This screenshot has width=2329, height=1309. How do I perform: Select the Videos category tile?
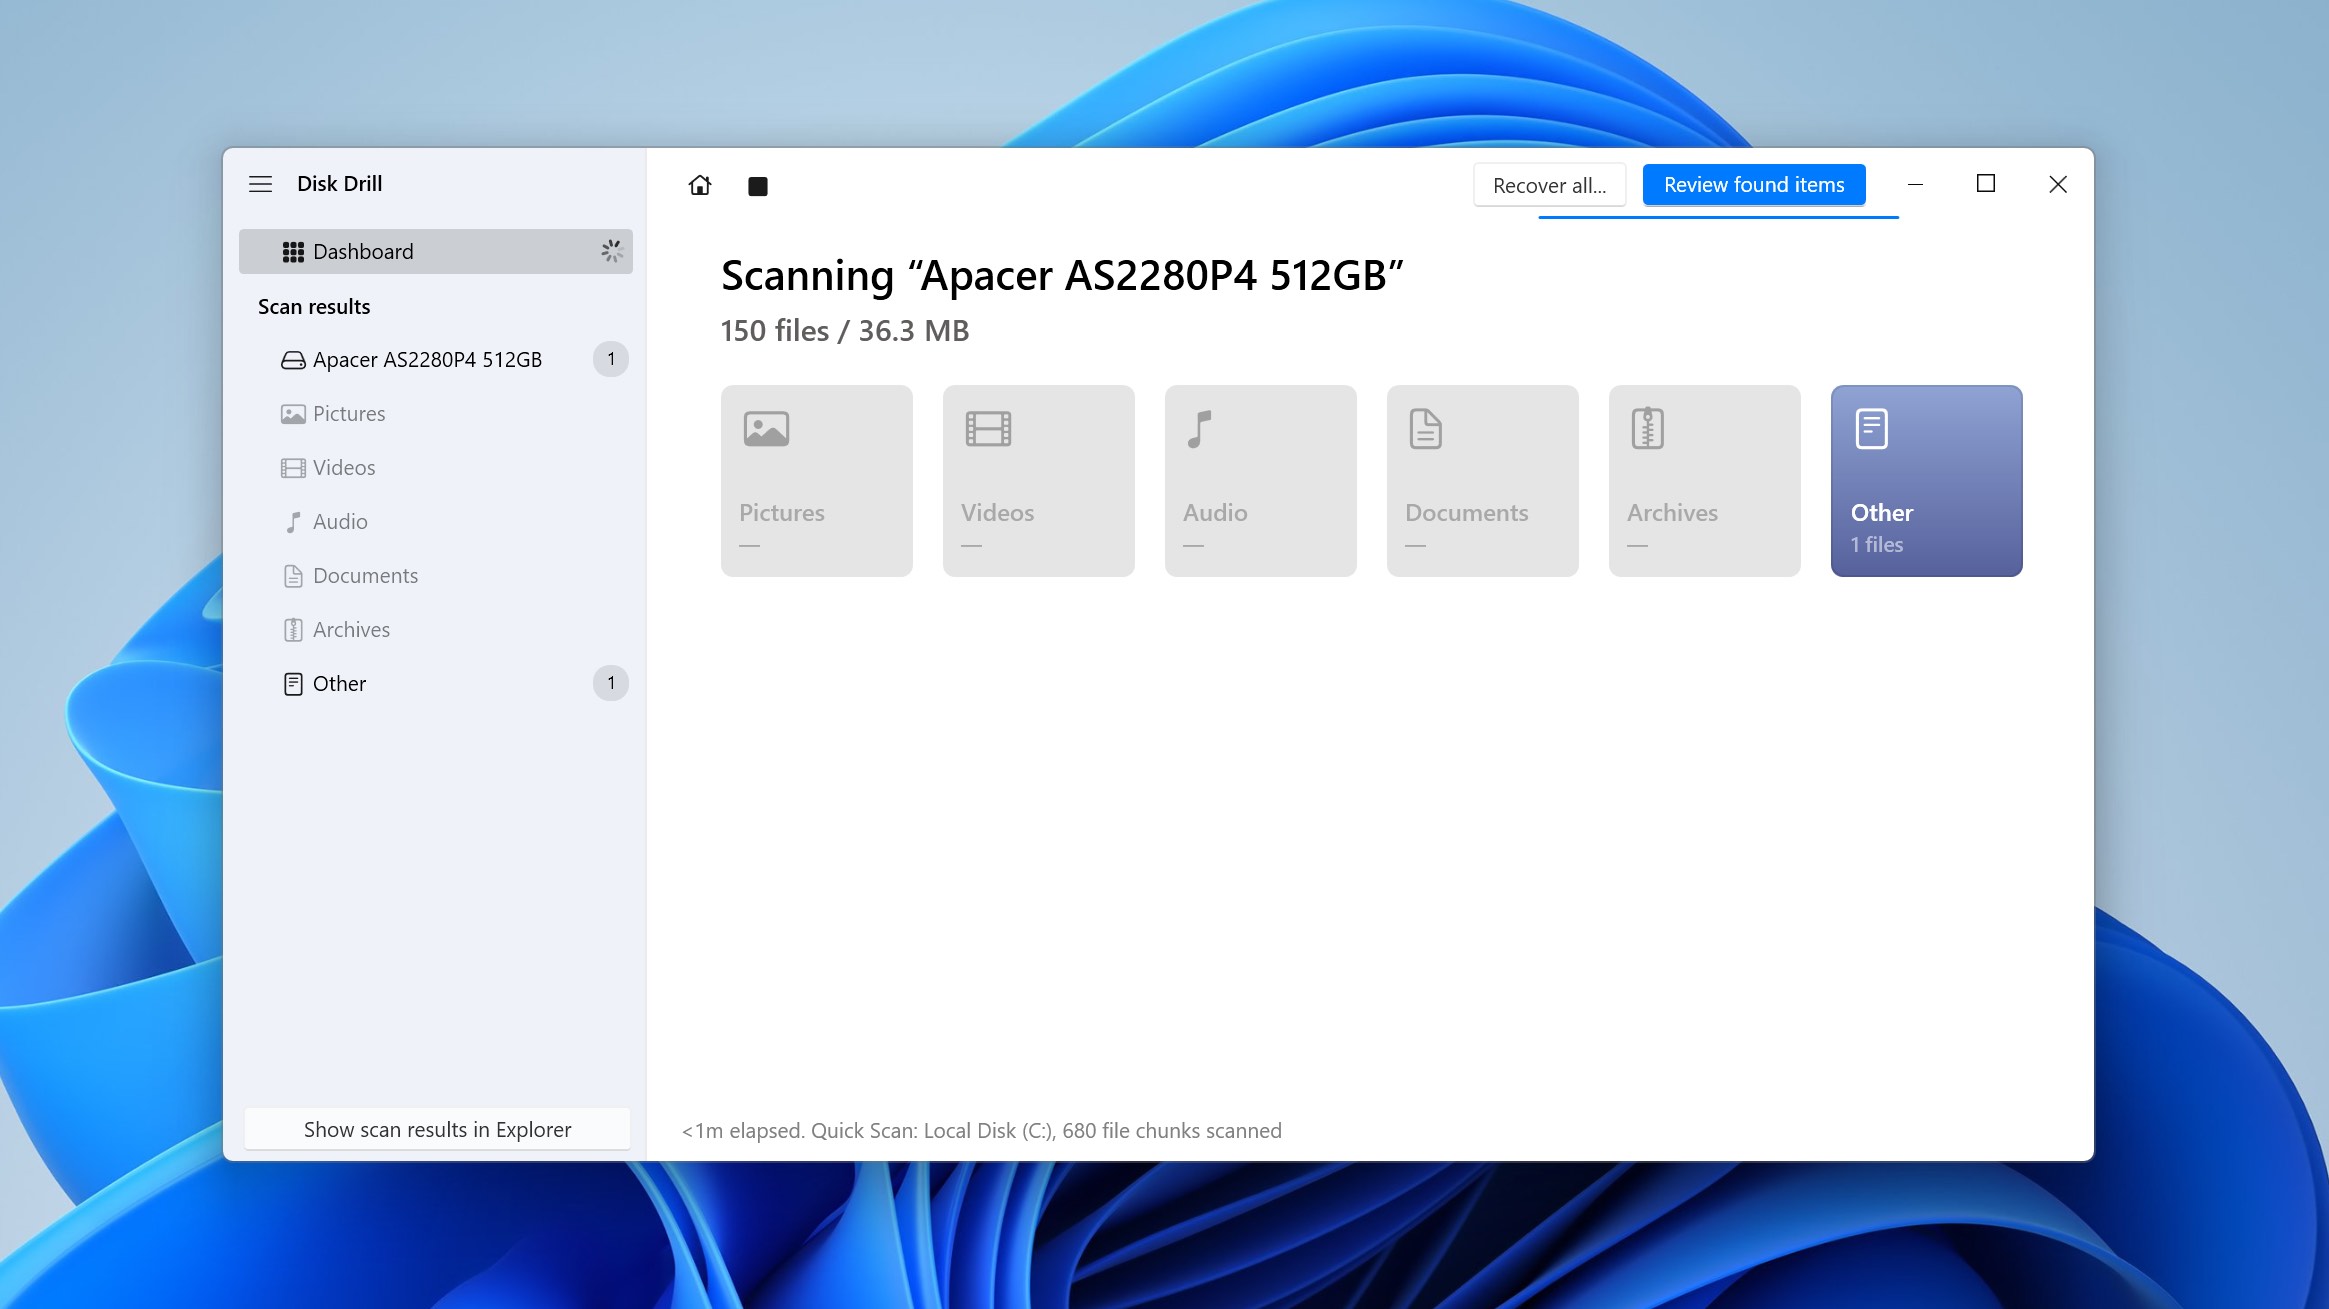(x=1038, y=480)
